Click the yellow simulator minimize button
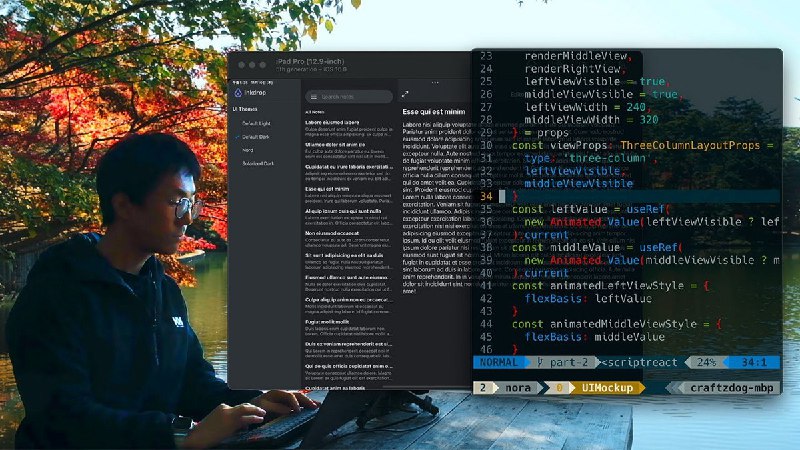Screen dimensions: 800x450 pos(251,63)
